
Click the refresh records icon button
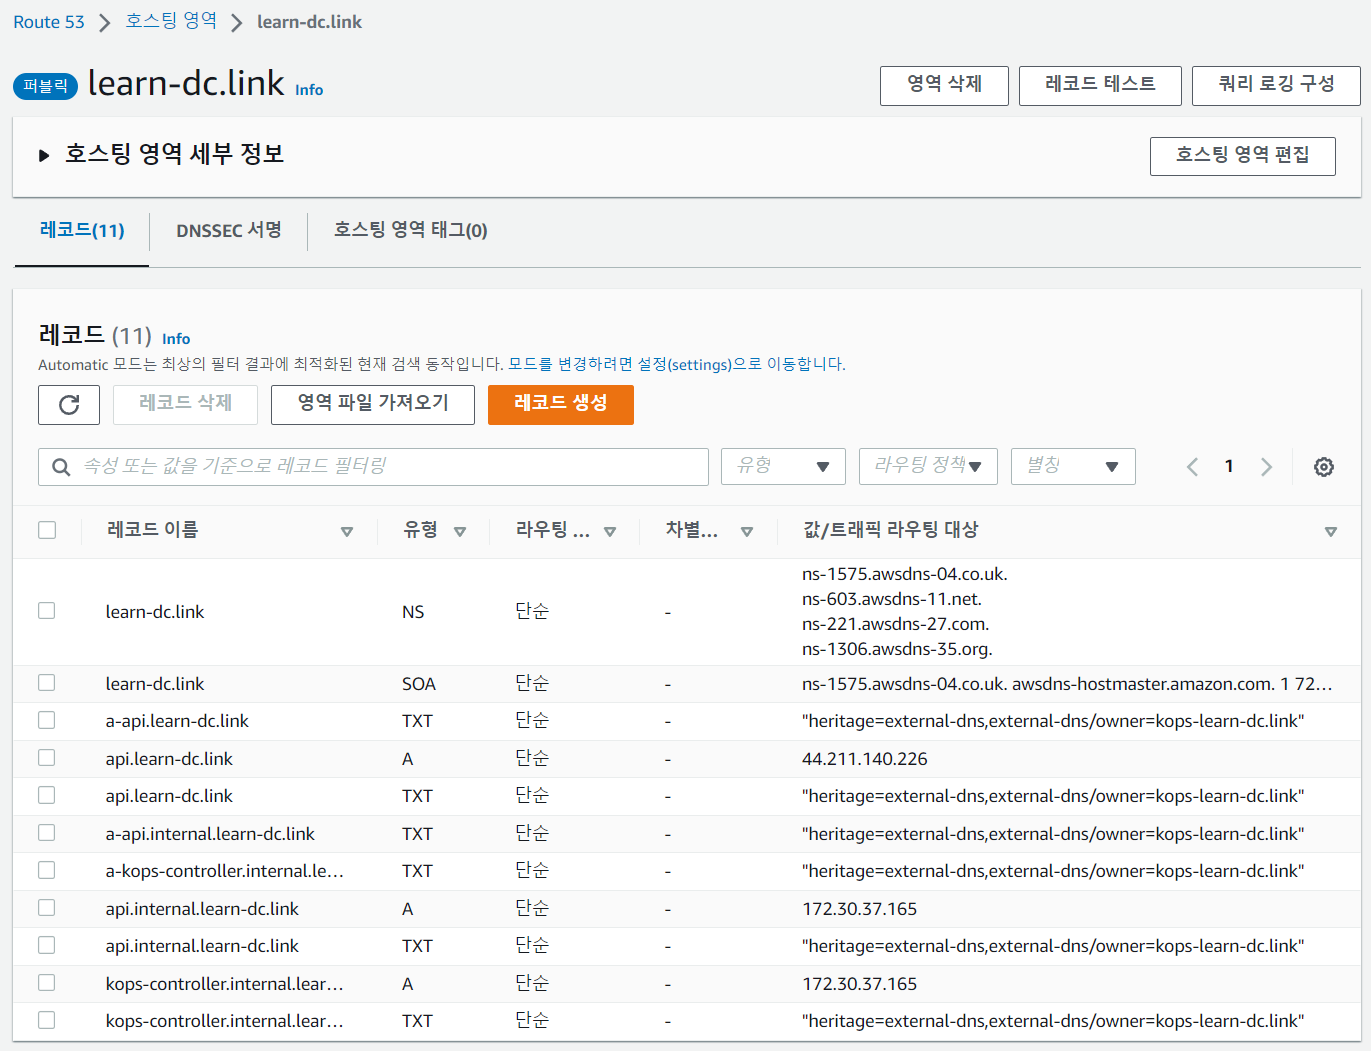click(x=69, y=405)
